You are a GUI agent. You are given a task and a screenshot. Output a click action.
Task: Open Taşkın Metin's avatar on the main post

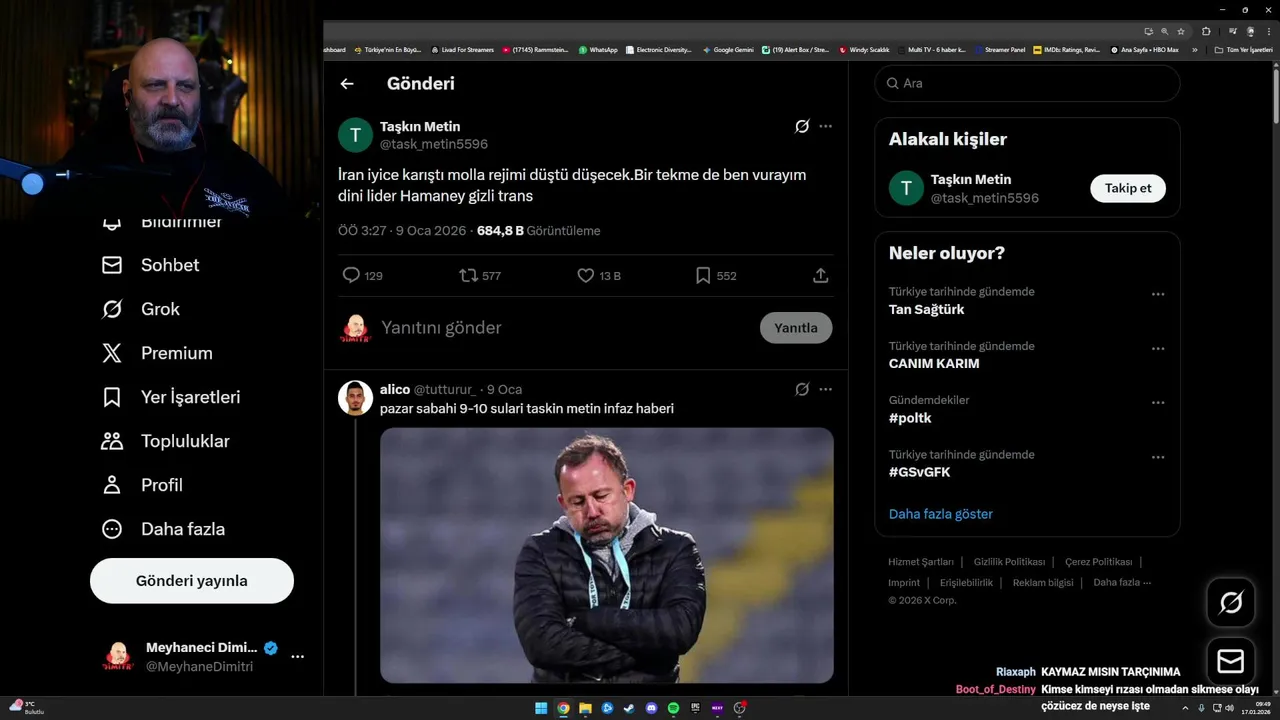tap(355, 135)
